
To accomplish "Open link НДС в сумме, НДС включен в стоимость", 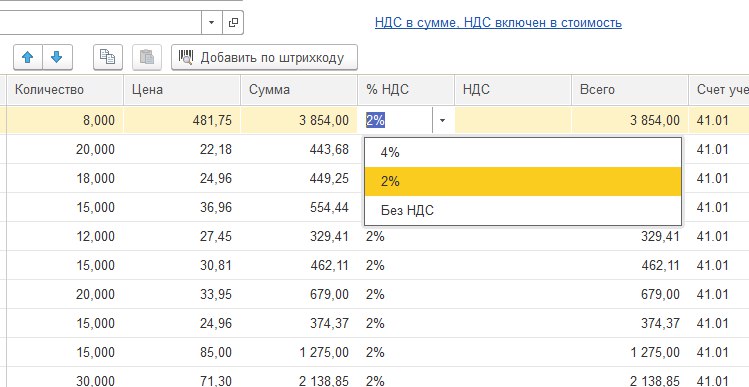I will tap(498, 22).
